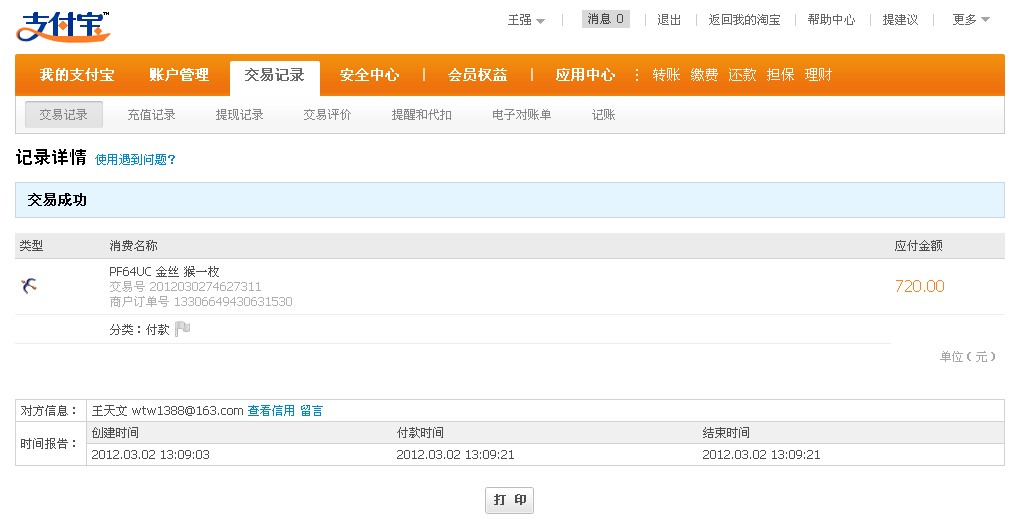The image size is (1027, 524).
Task: Click the gray flag icon beside 付款
Action: pos(182,329)
